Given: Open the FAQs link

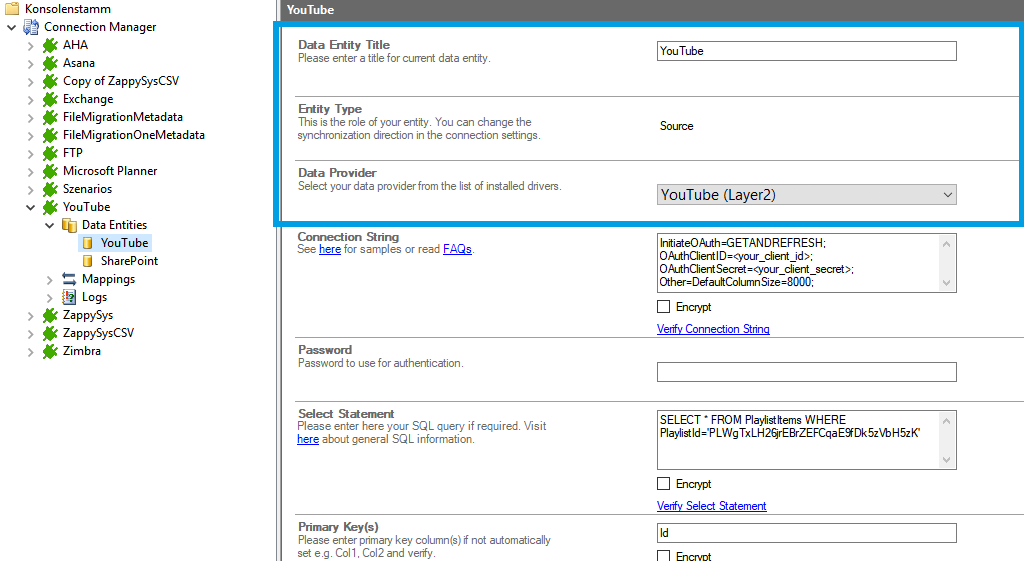Looking at the screenshot, I should (457, 249).
